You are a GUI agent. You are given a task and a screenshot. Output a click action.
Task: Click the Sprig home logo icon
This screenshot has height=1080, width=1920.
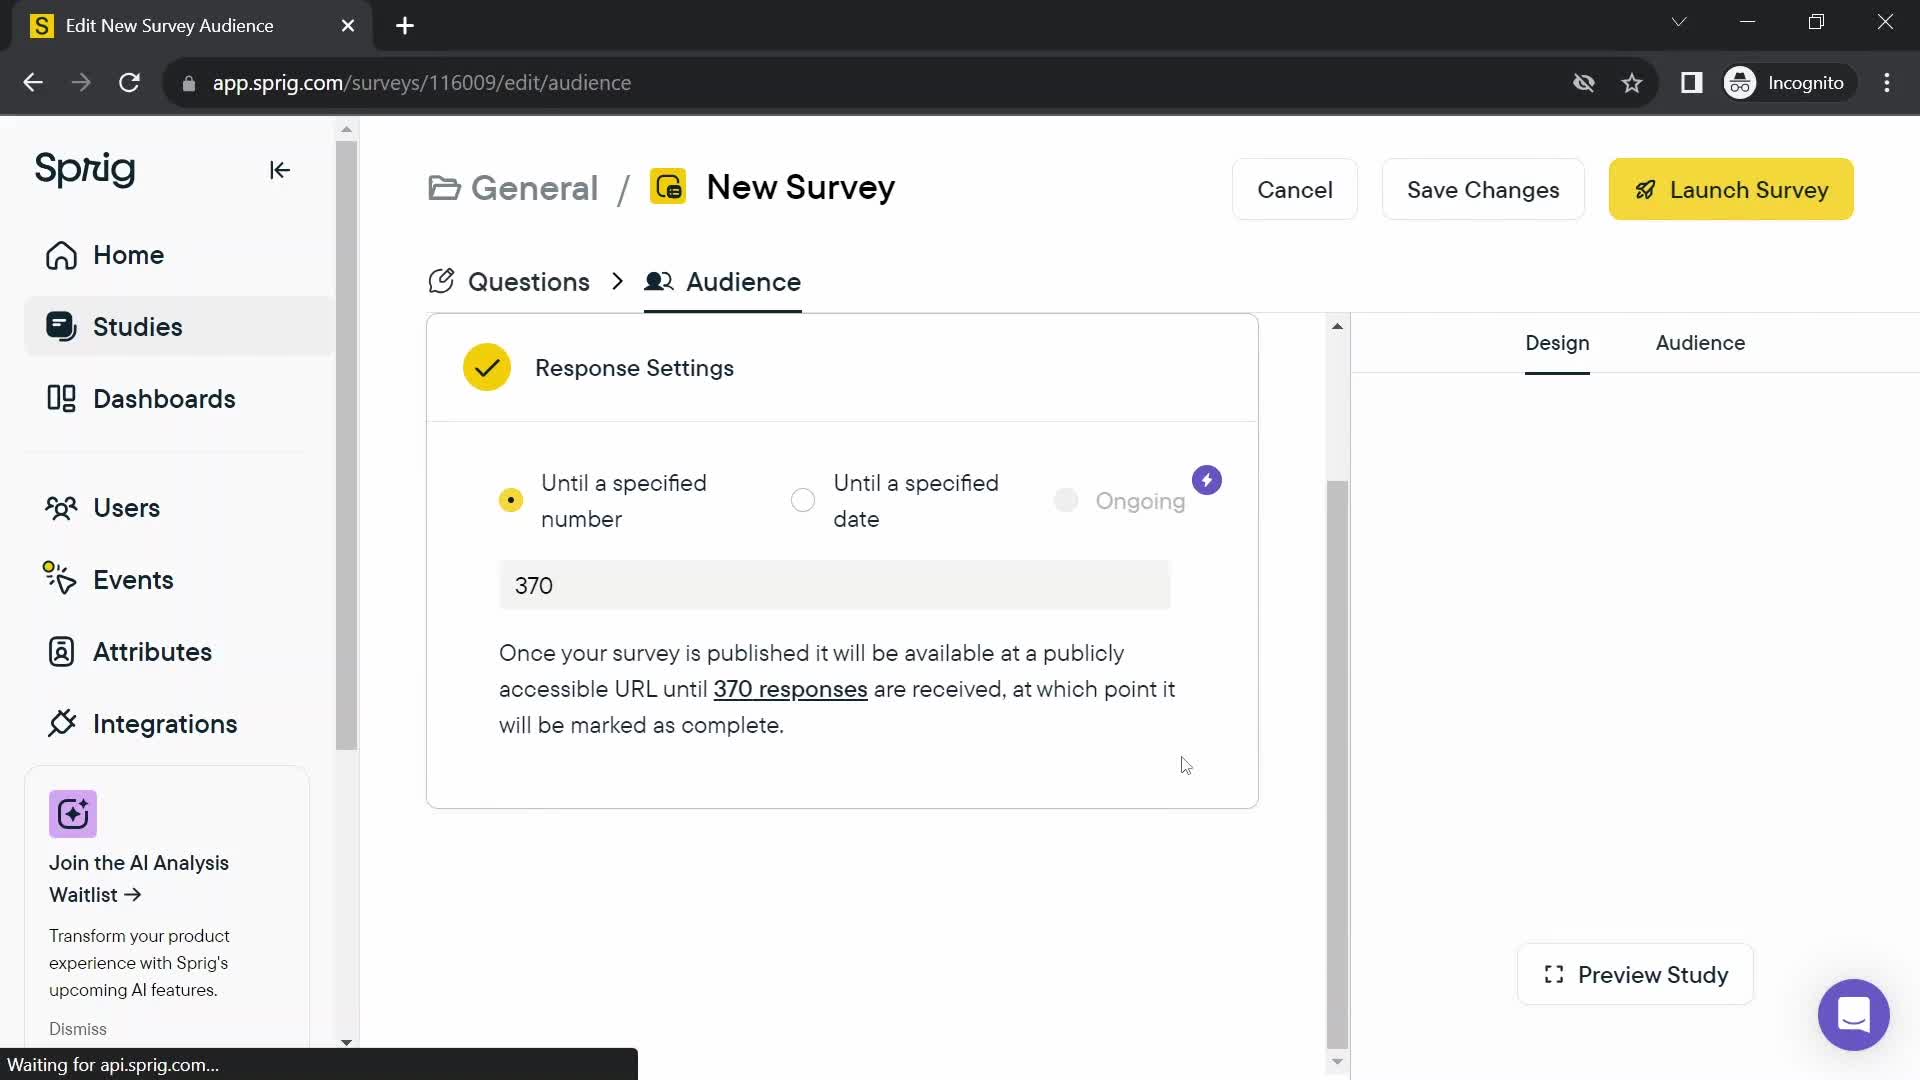[x=86, y=169]
